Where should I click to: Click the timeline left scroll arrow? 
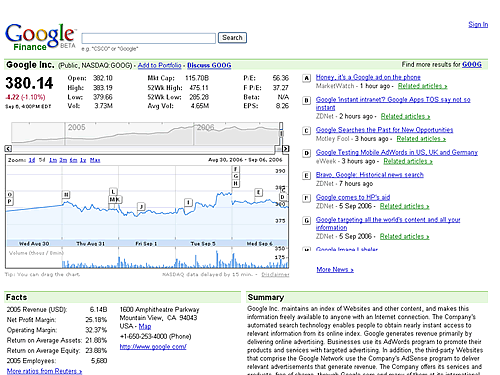[8, 149]
